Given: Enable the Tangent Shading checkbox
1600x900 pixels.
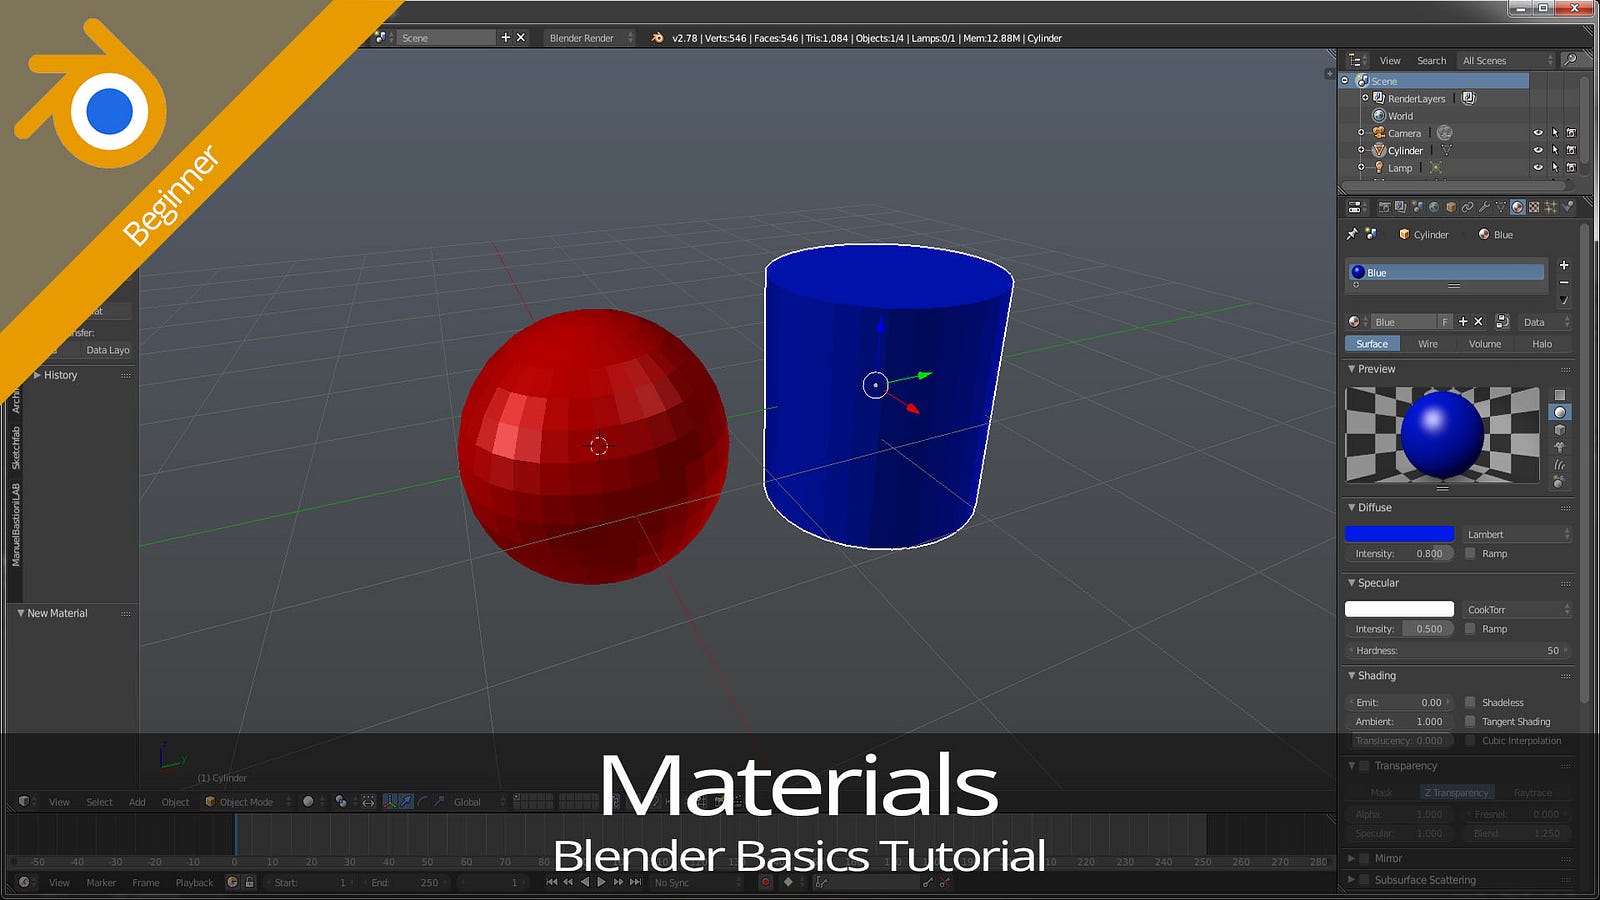Looking at the screenshot, I should coord(1470,721).
